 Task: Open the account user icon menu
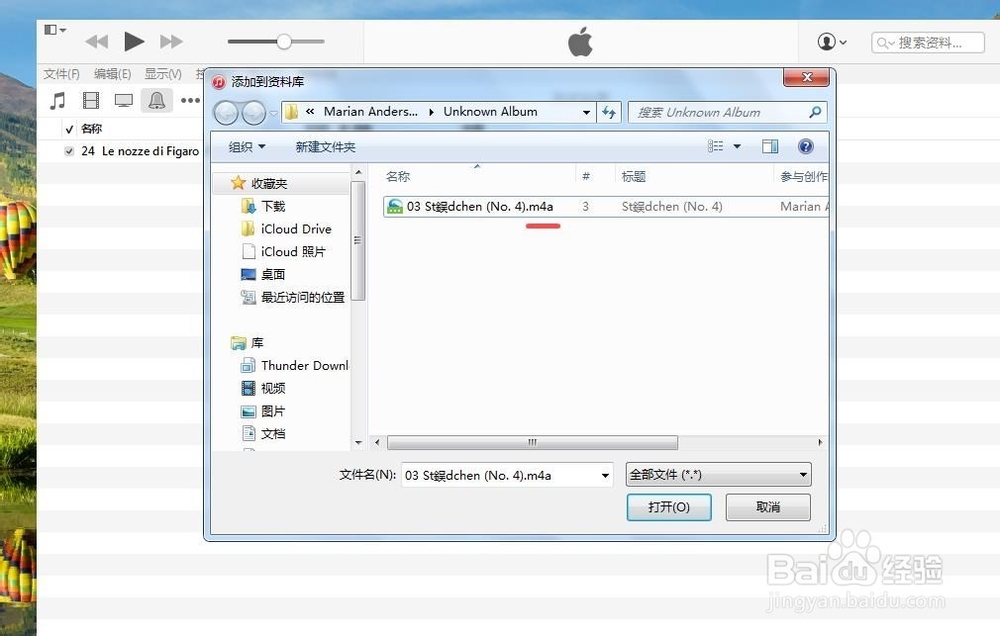(x=832, y=42)
